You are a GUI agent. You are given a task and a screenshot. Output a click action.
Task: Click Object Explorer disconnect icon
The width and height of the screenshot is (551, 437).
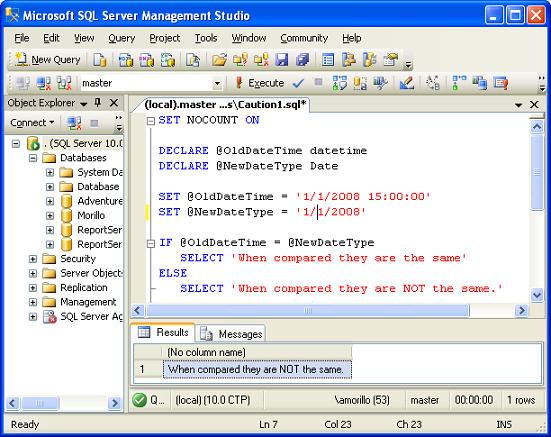[74, 123]
